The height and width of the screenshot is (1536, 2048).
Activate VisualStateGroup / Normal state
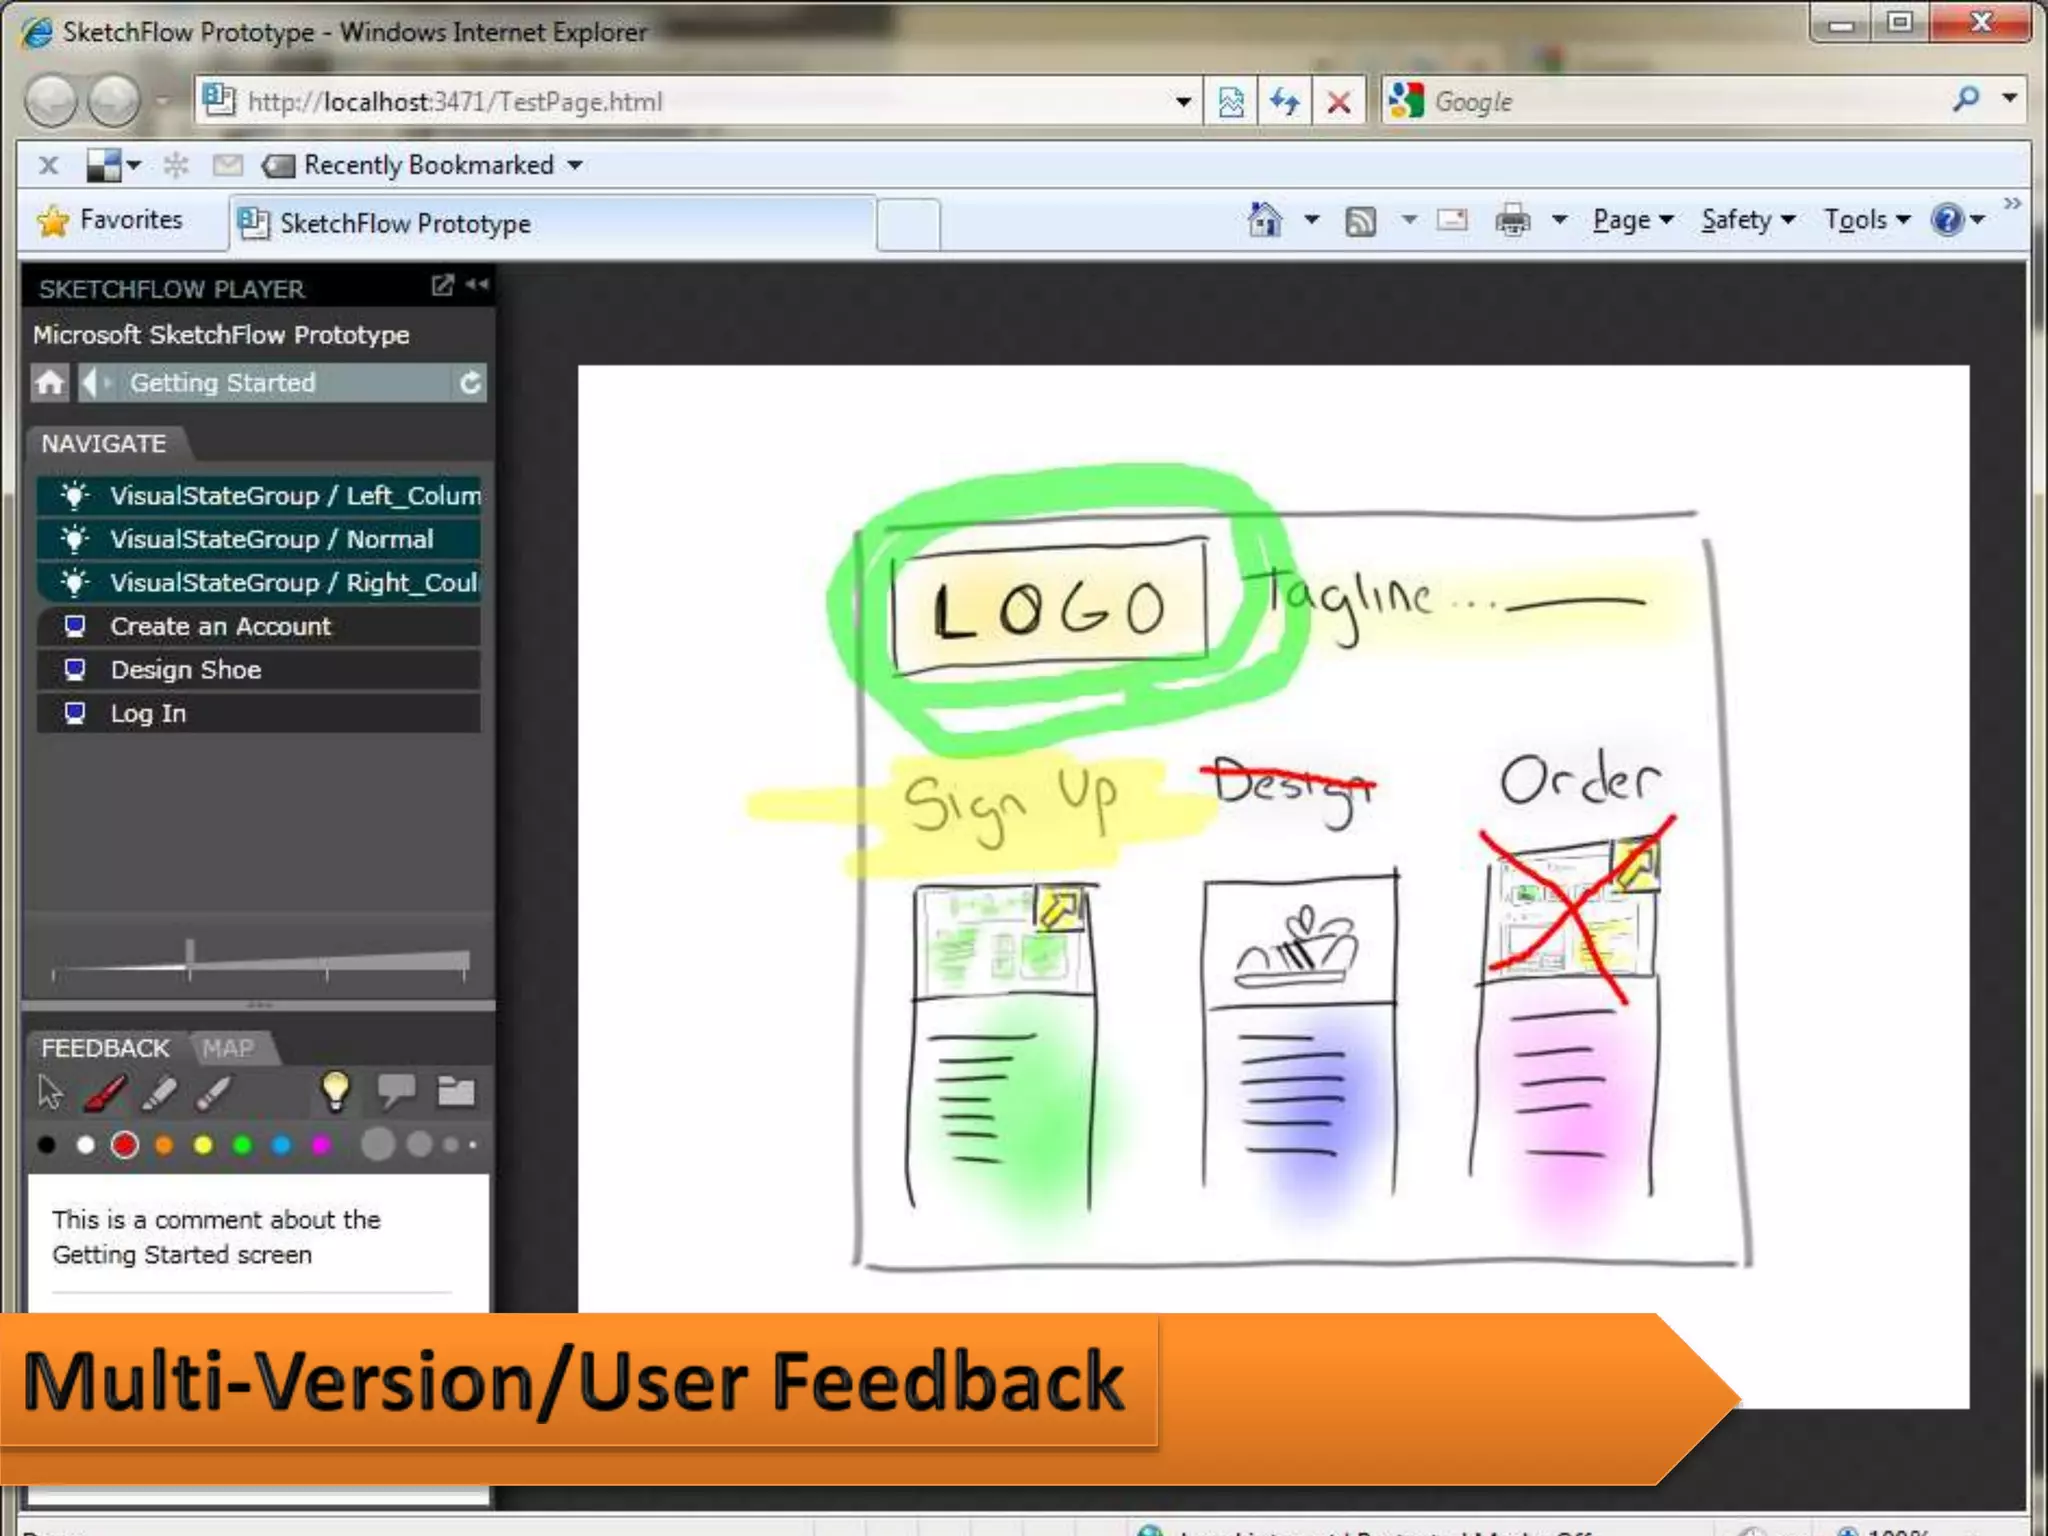271,539
